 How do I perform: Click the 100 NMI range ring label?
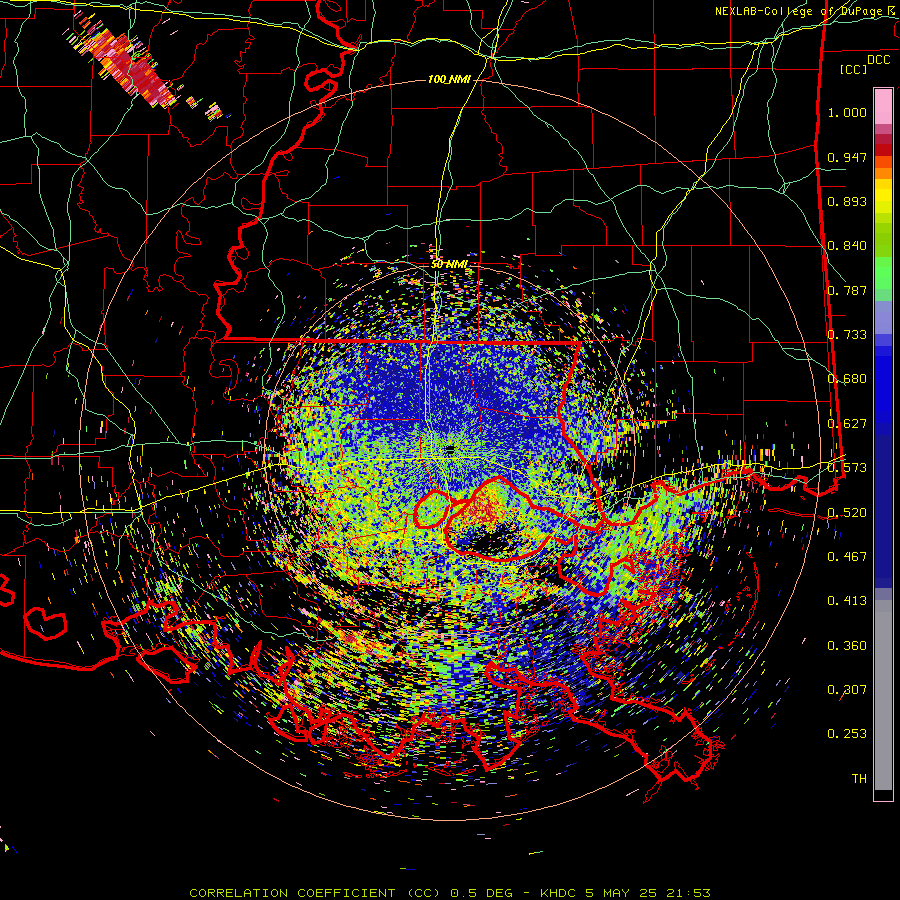point(449,79)
